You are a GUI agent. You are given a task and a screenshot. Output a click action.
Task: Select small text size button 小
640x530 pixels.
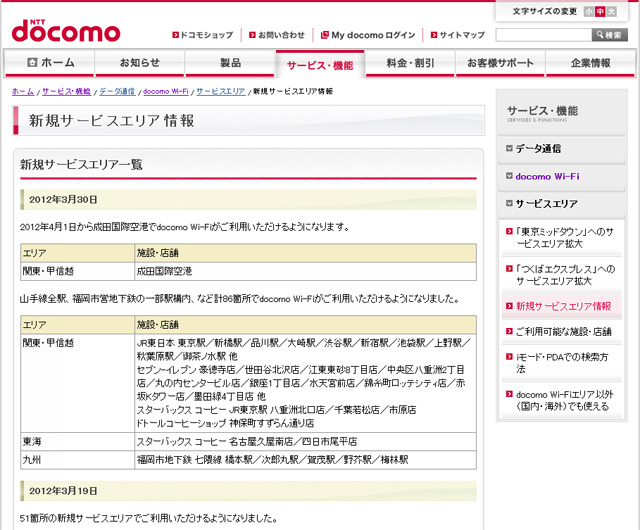(588, 11)
